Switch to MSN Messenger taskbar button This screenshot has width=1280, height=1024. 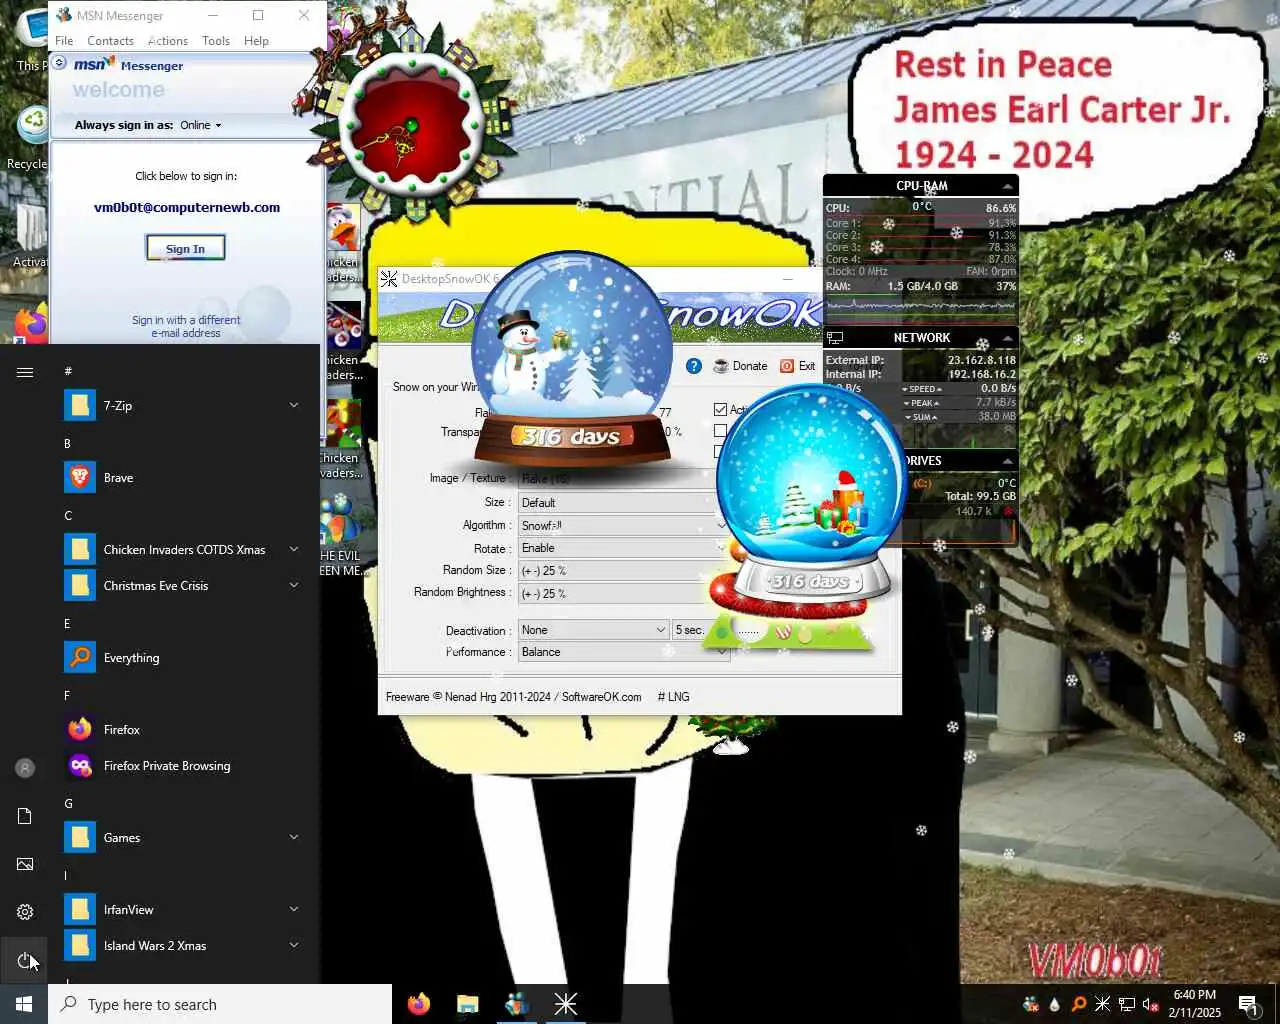coord(516,1004)
